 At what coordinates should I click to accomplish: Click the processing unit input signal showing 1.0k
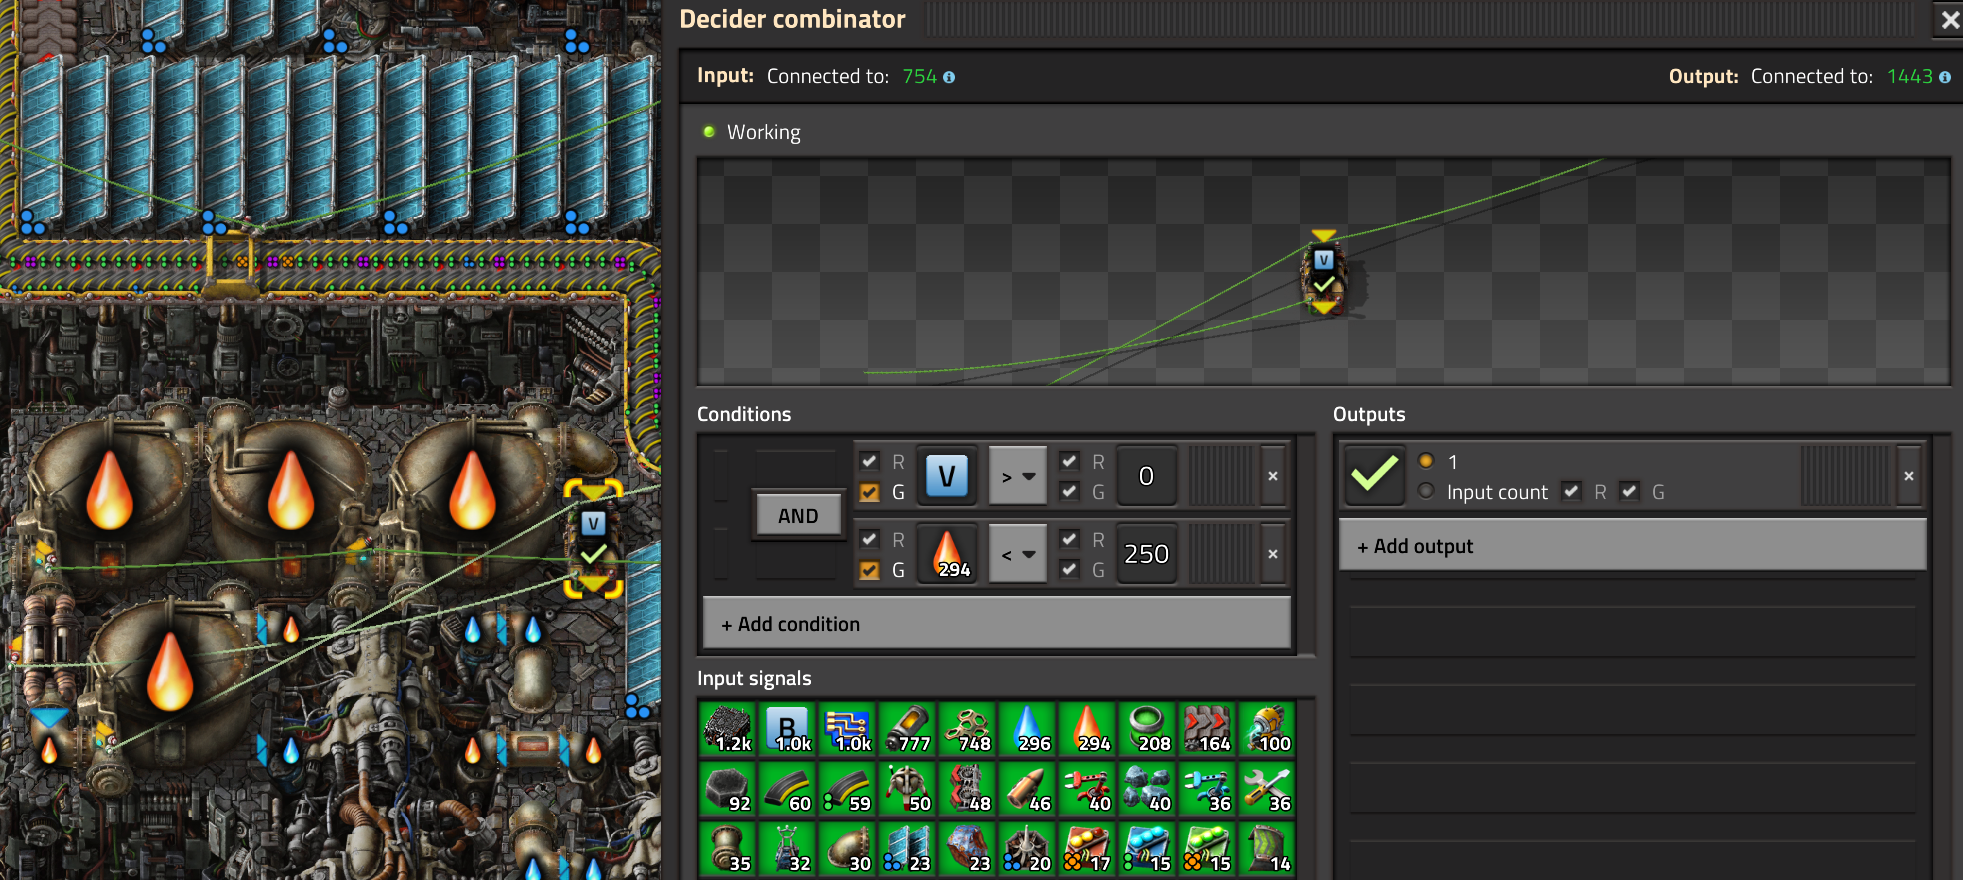click(x=848, y=729)
